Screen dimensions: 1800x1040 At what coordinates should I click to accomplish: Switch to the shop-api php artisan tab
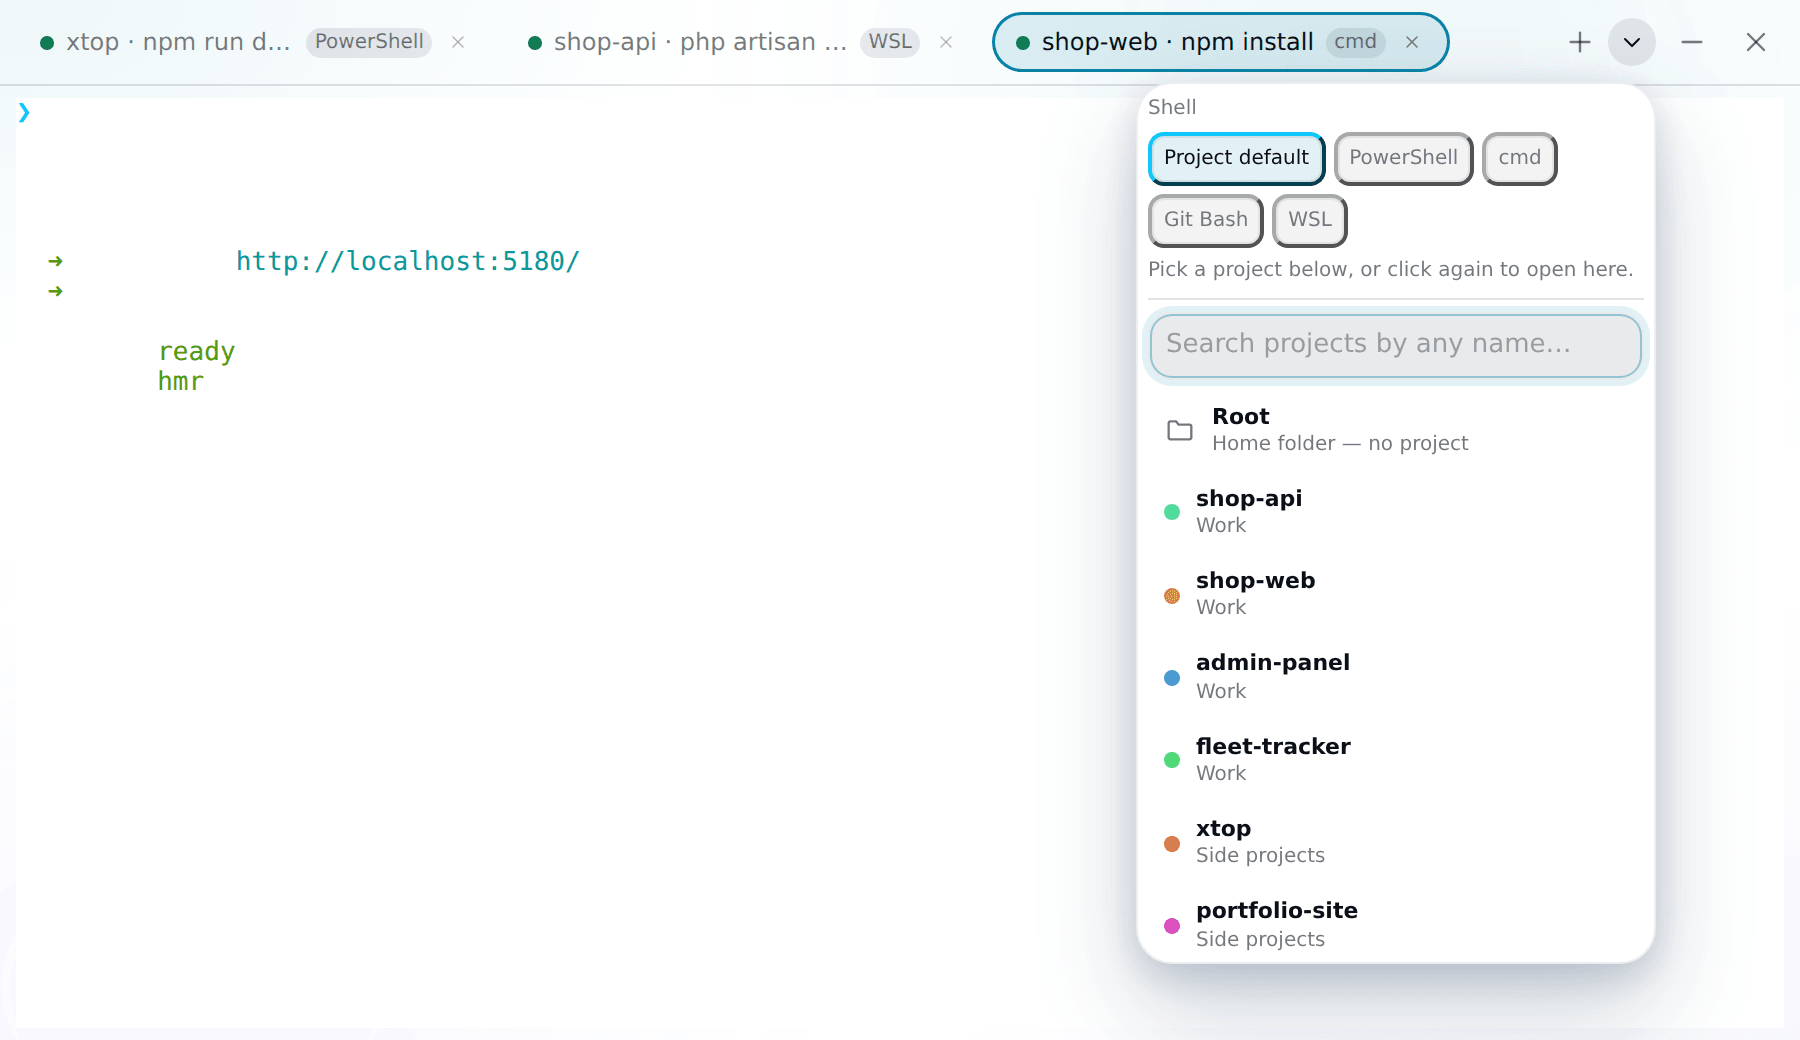740,42
